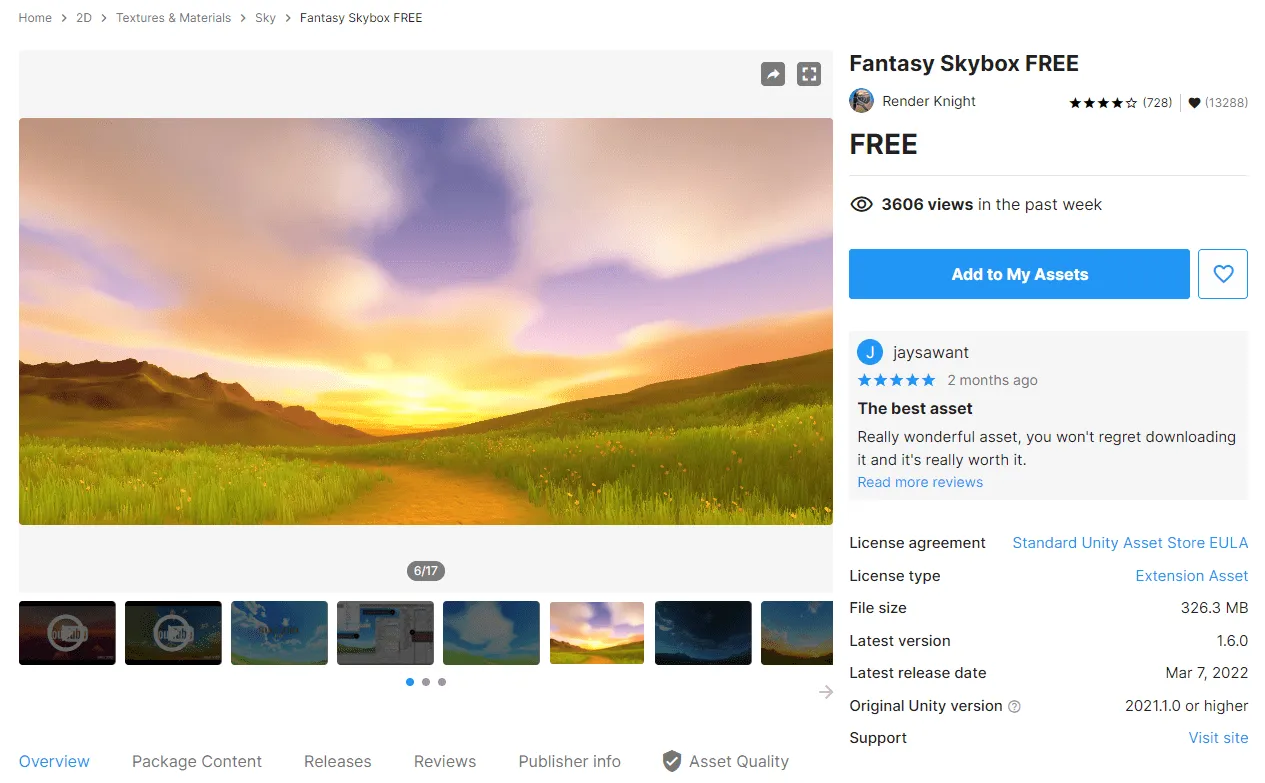This screenshot has height=783, width=1265.
Task: Select the dark night sky thumbnail
Action: click(x=703, y=633)
